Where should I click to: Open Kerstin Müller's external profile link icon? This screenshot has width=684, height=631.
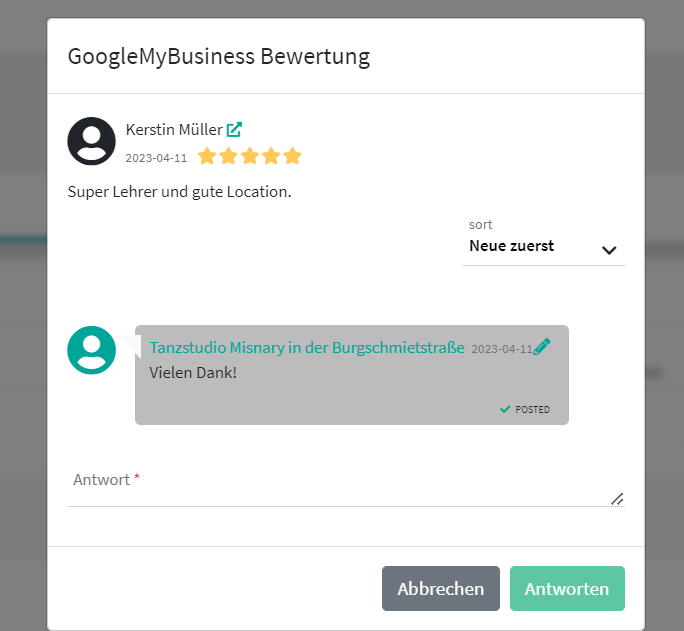(x=234, y=129)
